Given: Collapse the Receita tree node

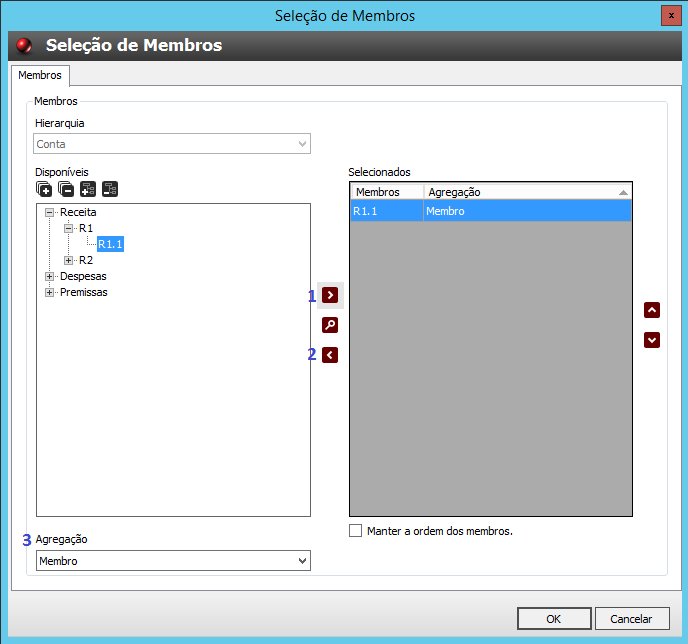Looking at the screenshot, I should click(50, 212).
